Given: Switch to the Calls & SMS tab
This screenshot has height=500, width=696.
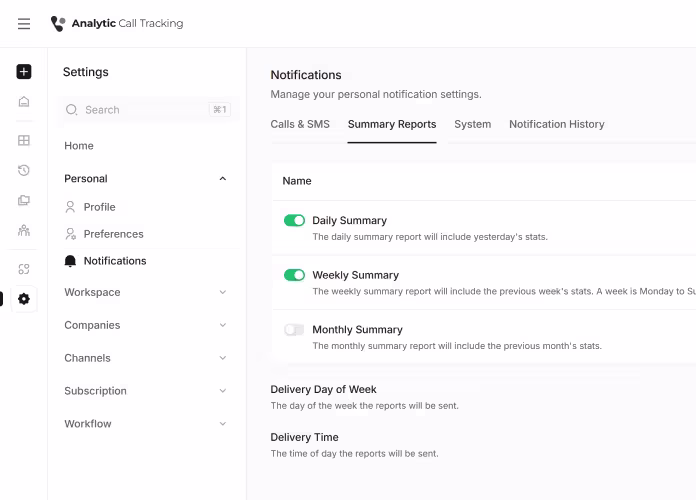Looking at the screenshot, I should (300, 125).
